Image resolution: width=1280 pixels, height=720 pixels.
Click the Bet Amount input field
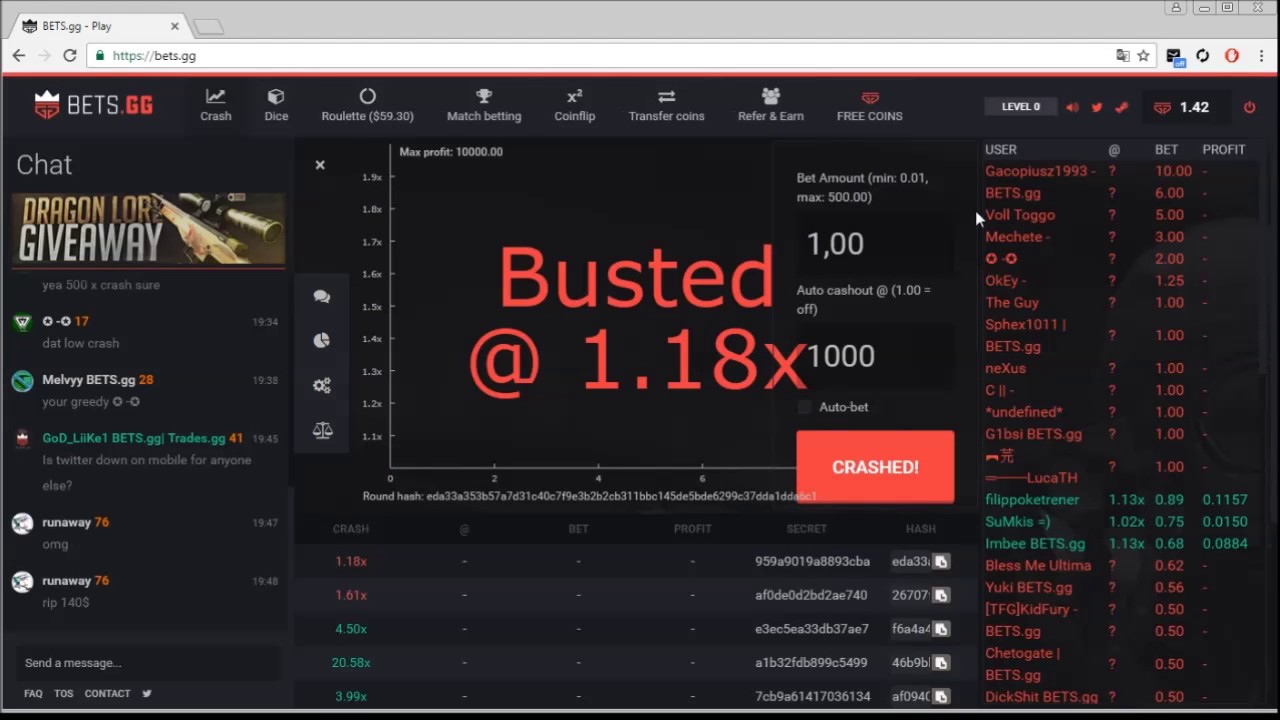875,244
